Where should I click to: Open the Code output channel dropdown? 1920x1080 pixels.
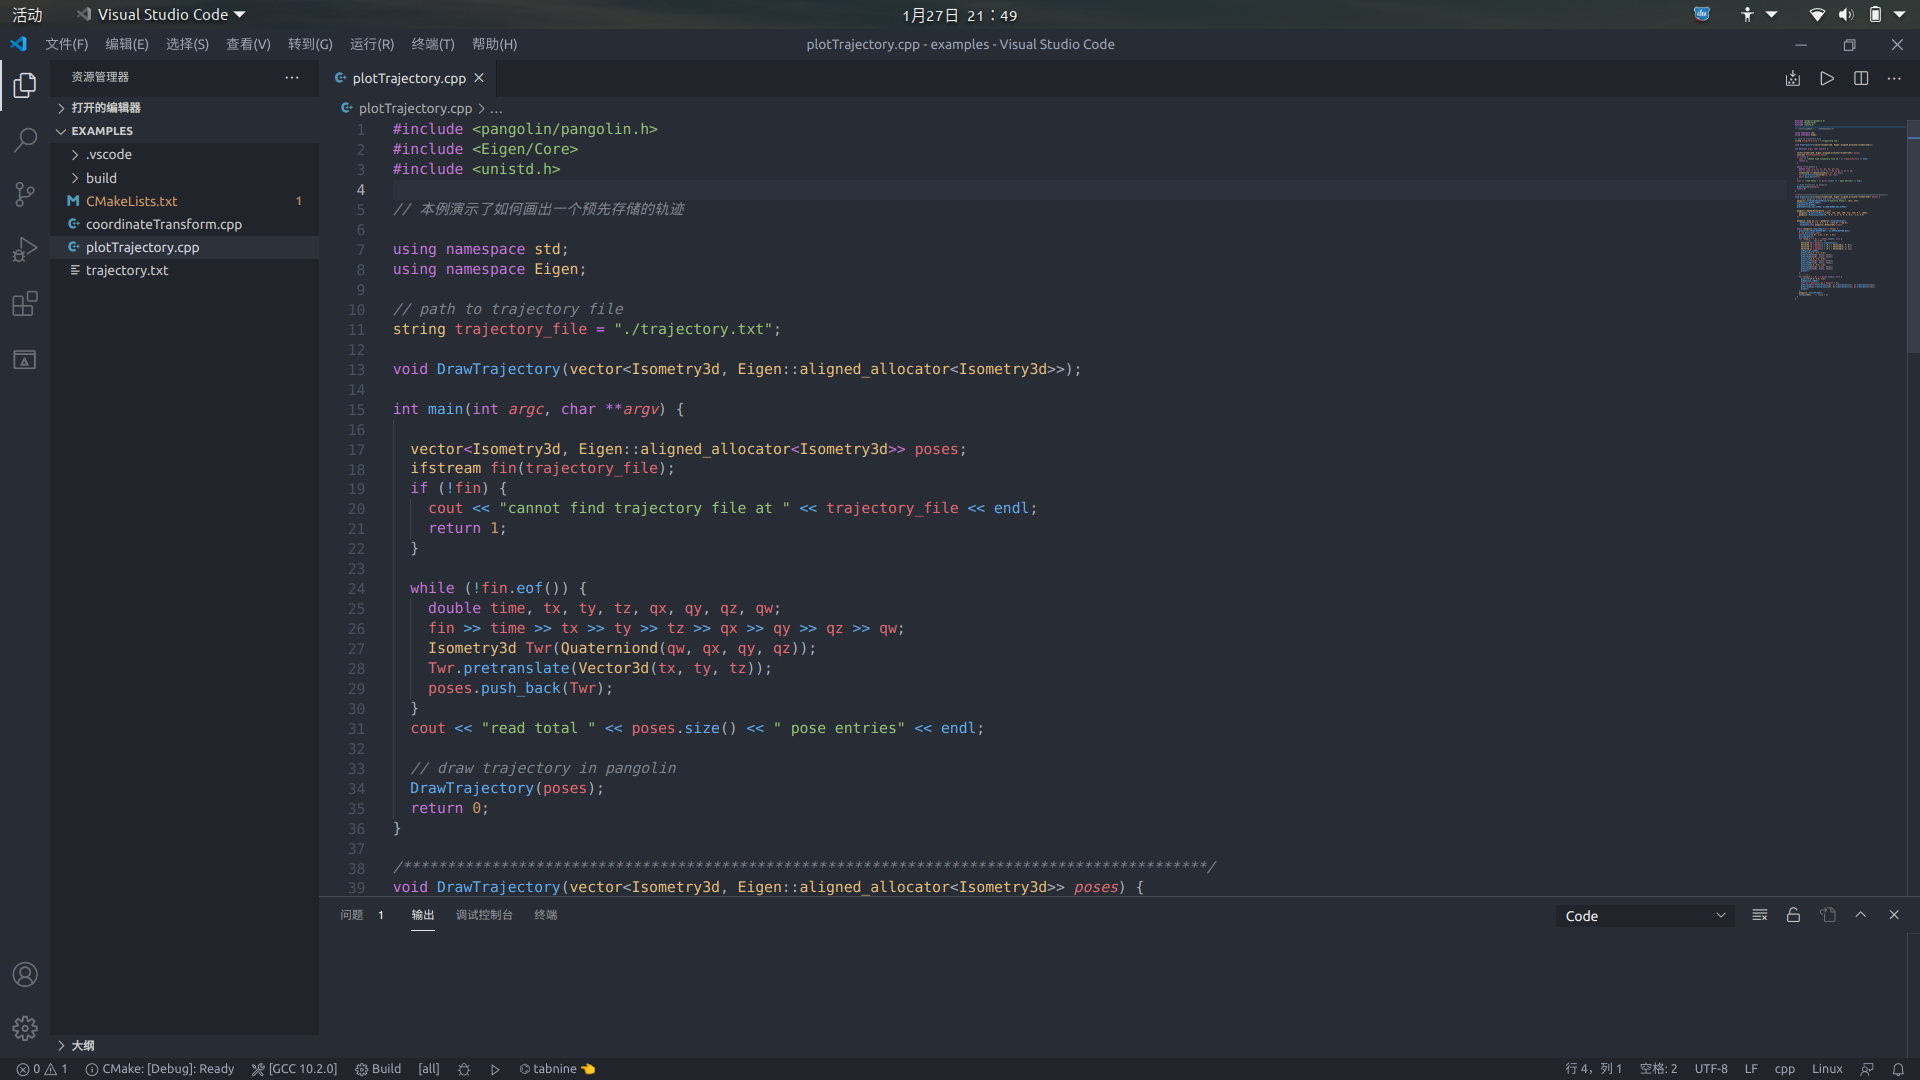(1645, 916)
